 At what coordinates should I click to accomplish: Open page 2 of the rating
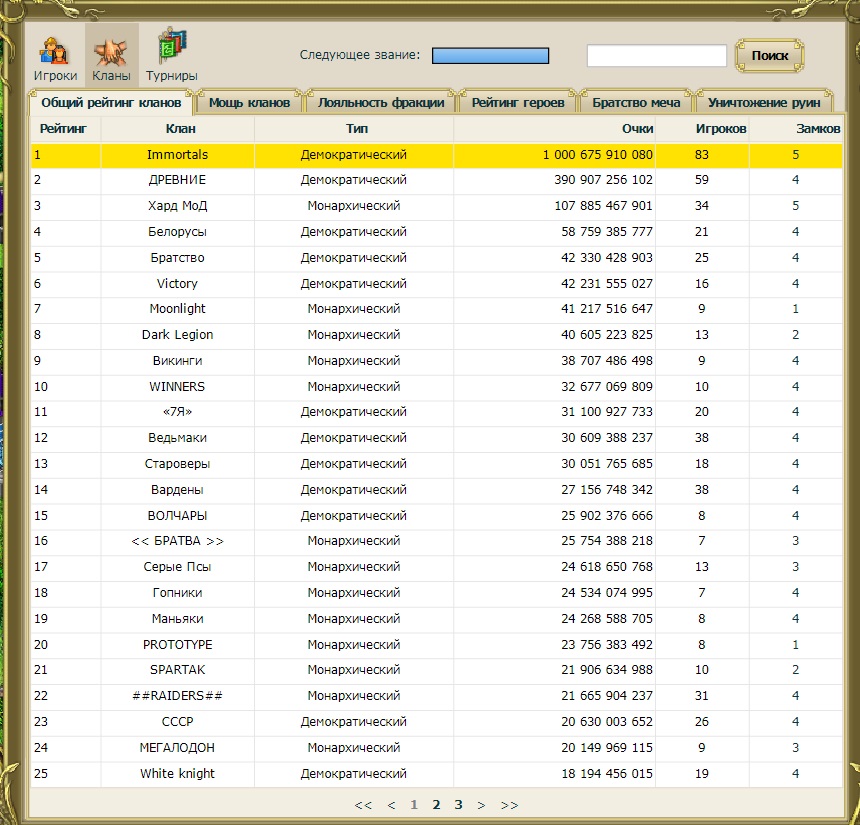point(436,805)
